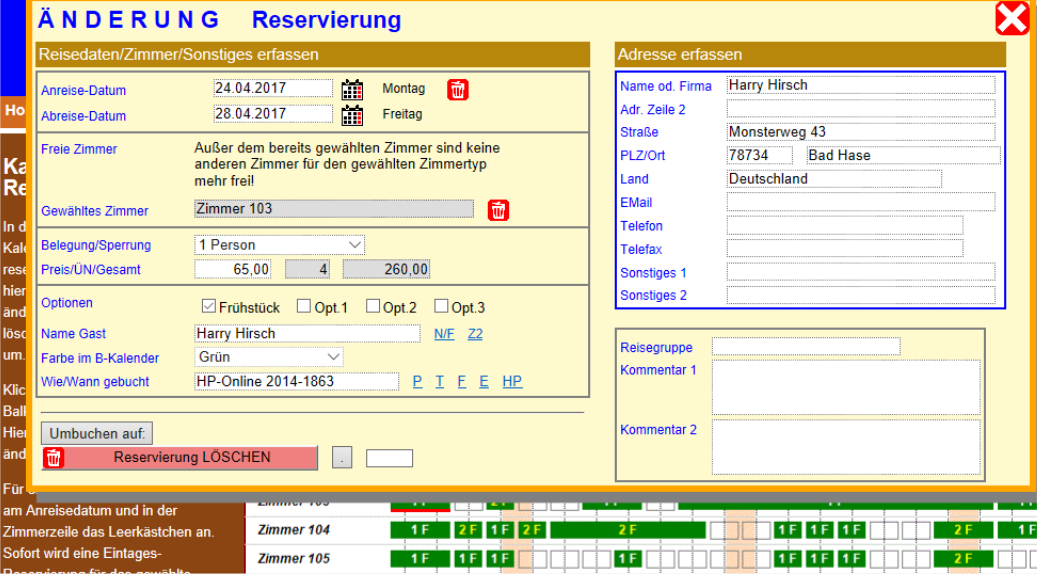Viewport: 1037px width, 574px height.
Task: Click the Straße field with Monsterweg 43
Action: coord(861,132)
